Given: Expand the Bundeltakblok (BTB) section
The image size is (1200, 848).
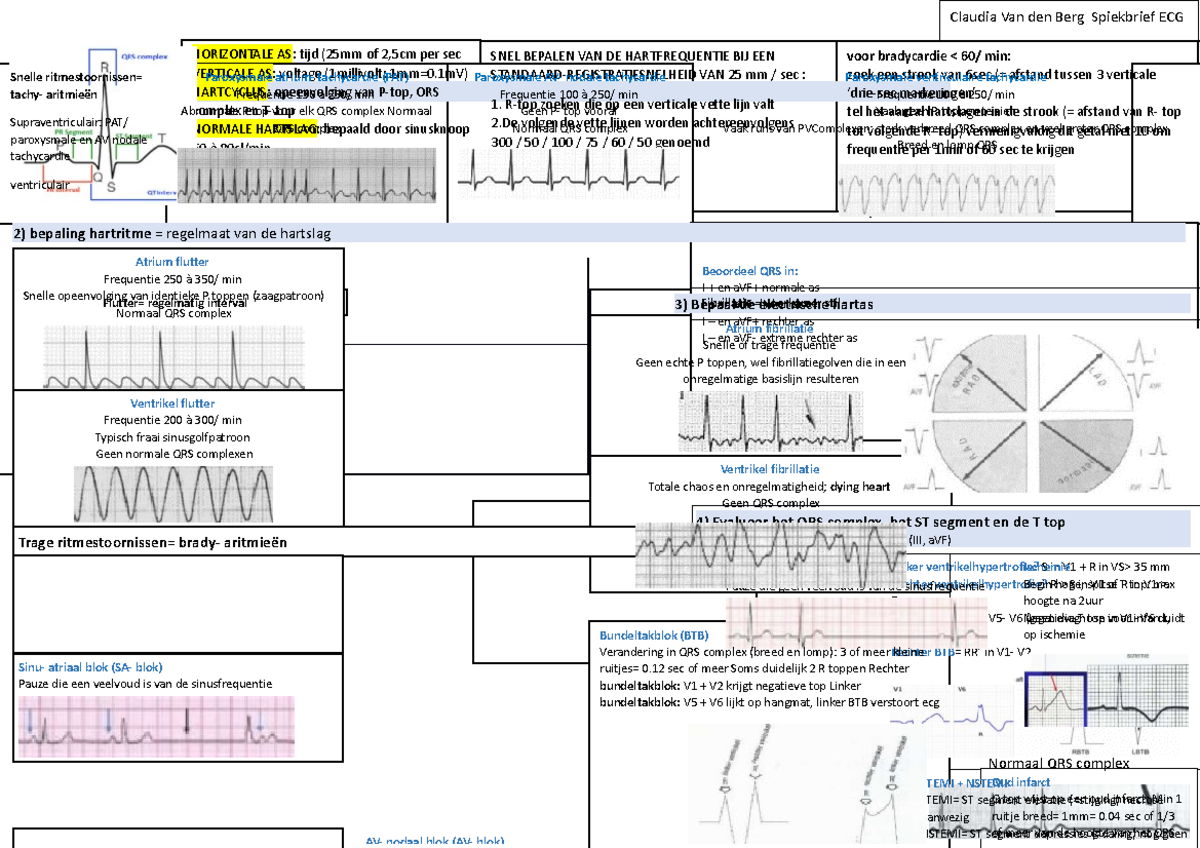Looking at the screenshot, I should 652,635.
